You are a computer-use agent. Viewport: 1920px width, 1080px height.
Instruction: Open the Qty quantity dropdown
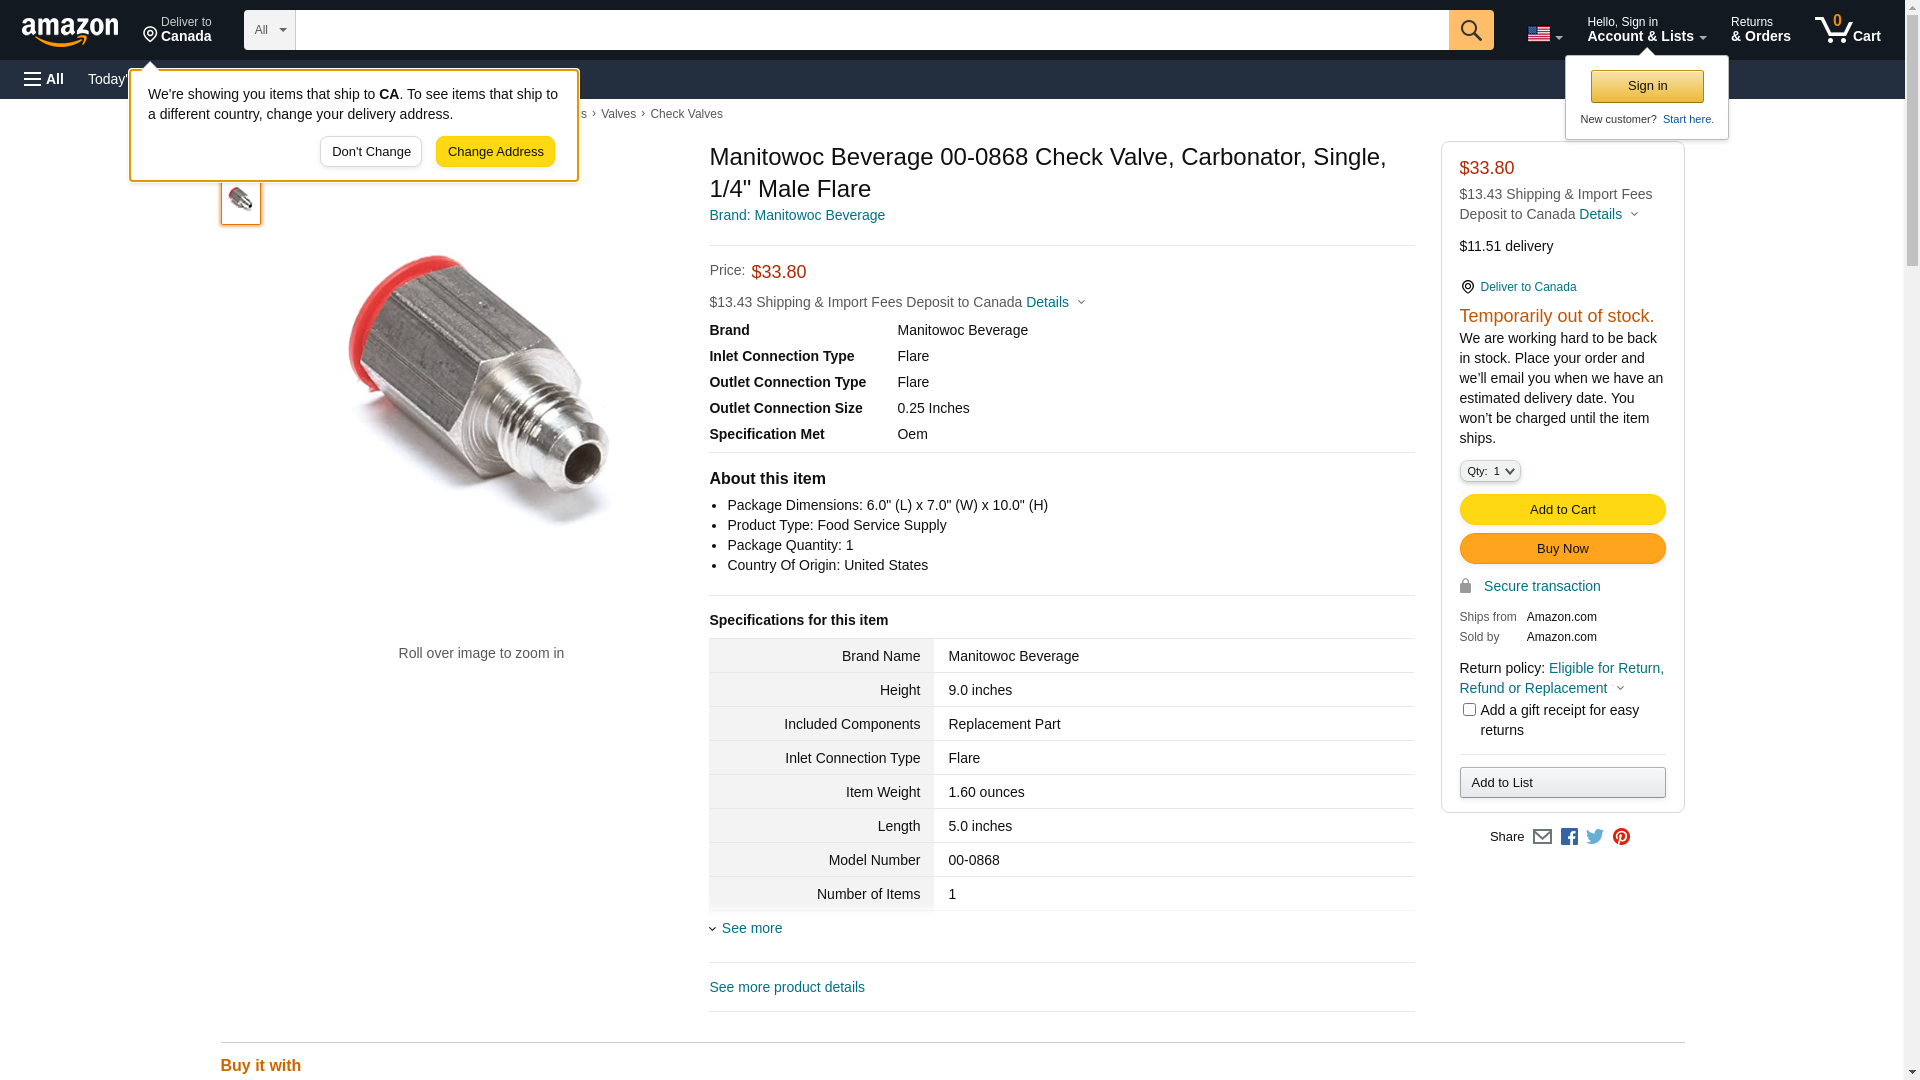coord(1489,471)
